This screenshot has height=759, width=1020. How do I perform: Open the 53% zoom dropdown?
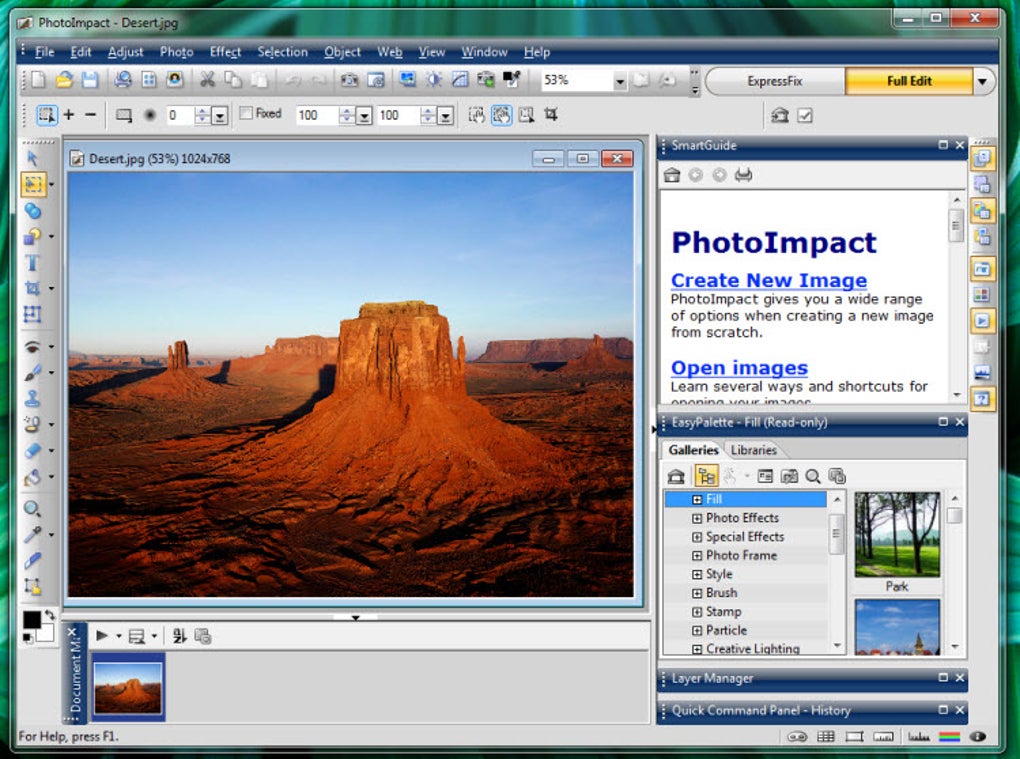point(619,81)
